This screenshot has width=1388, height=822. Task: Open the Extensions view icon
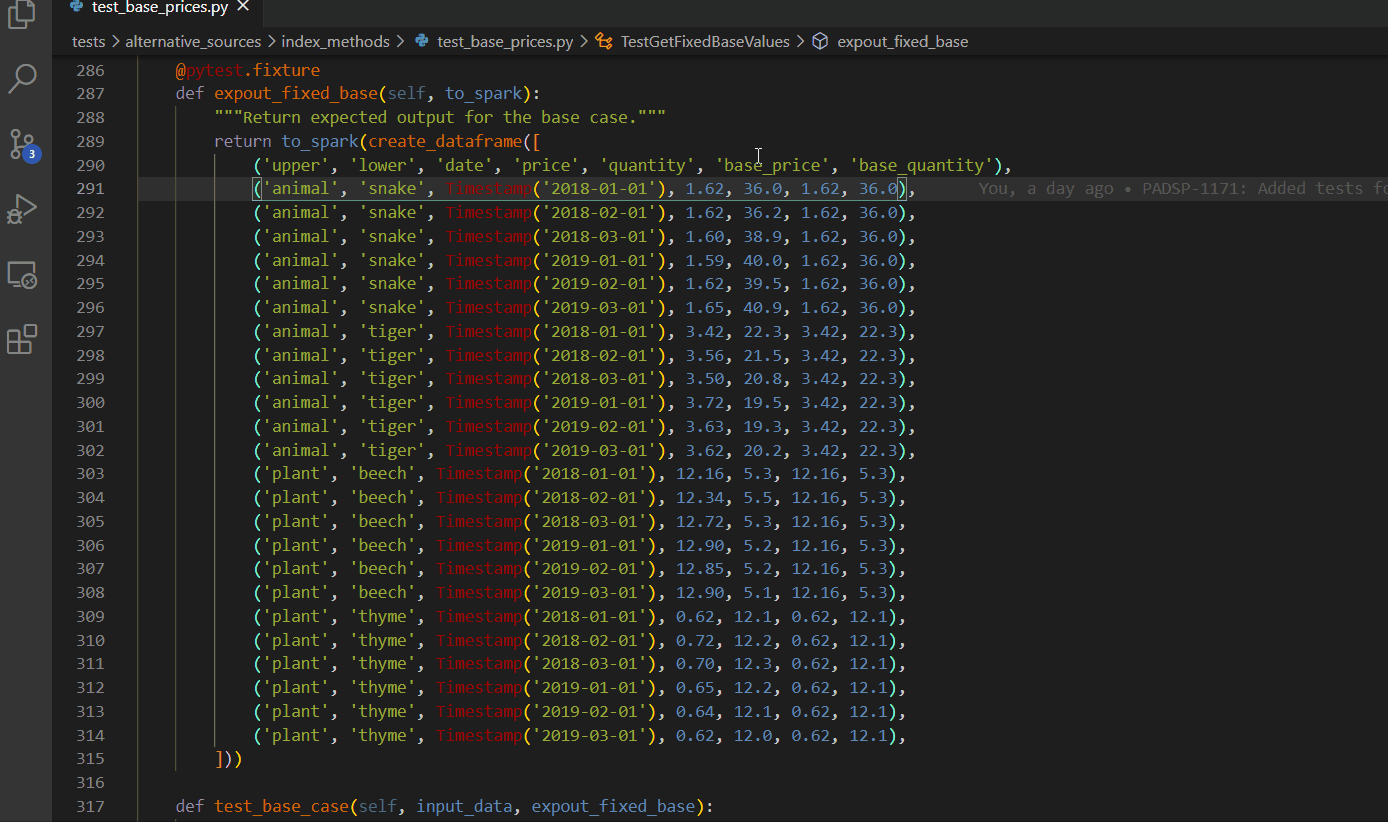pos(22,340)
